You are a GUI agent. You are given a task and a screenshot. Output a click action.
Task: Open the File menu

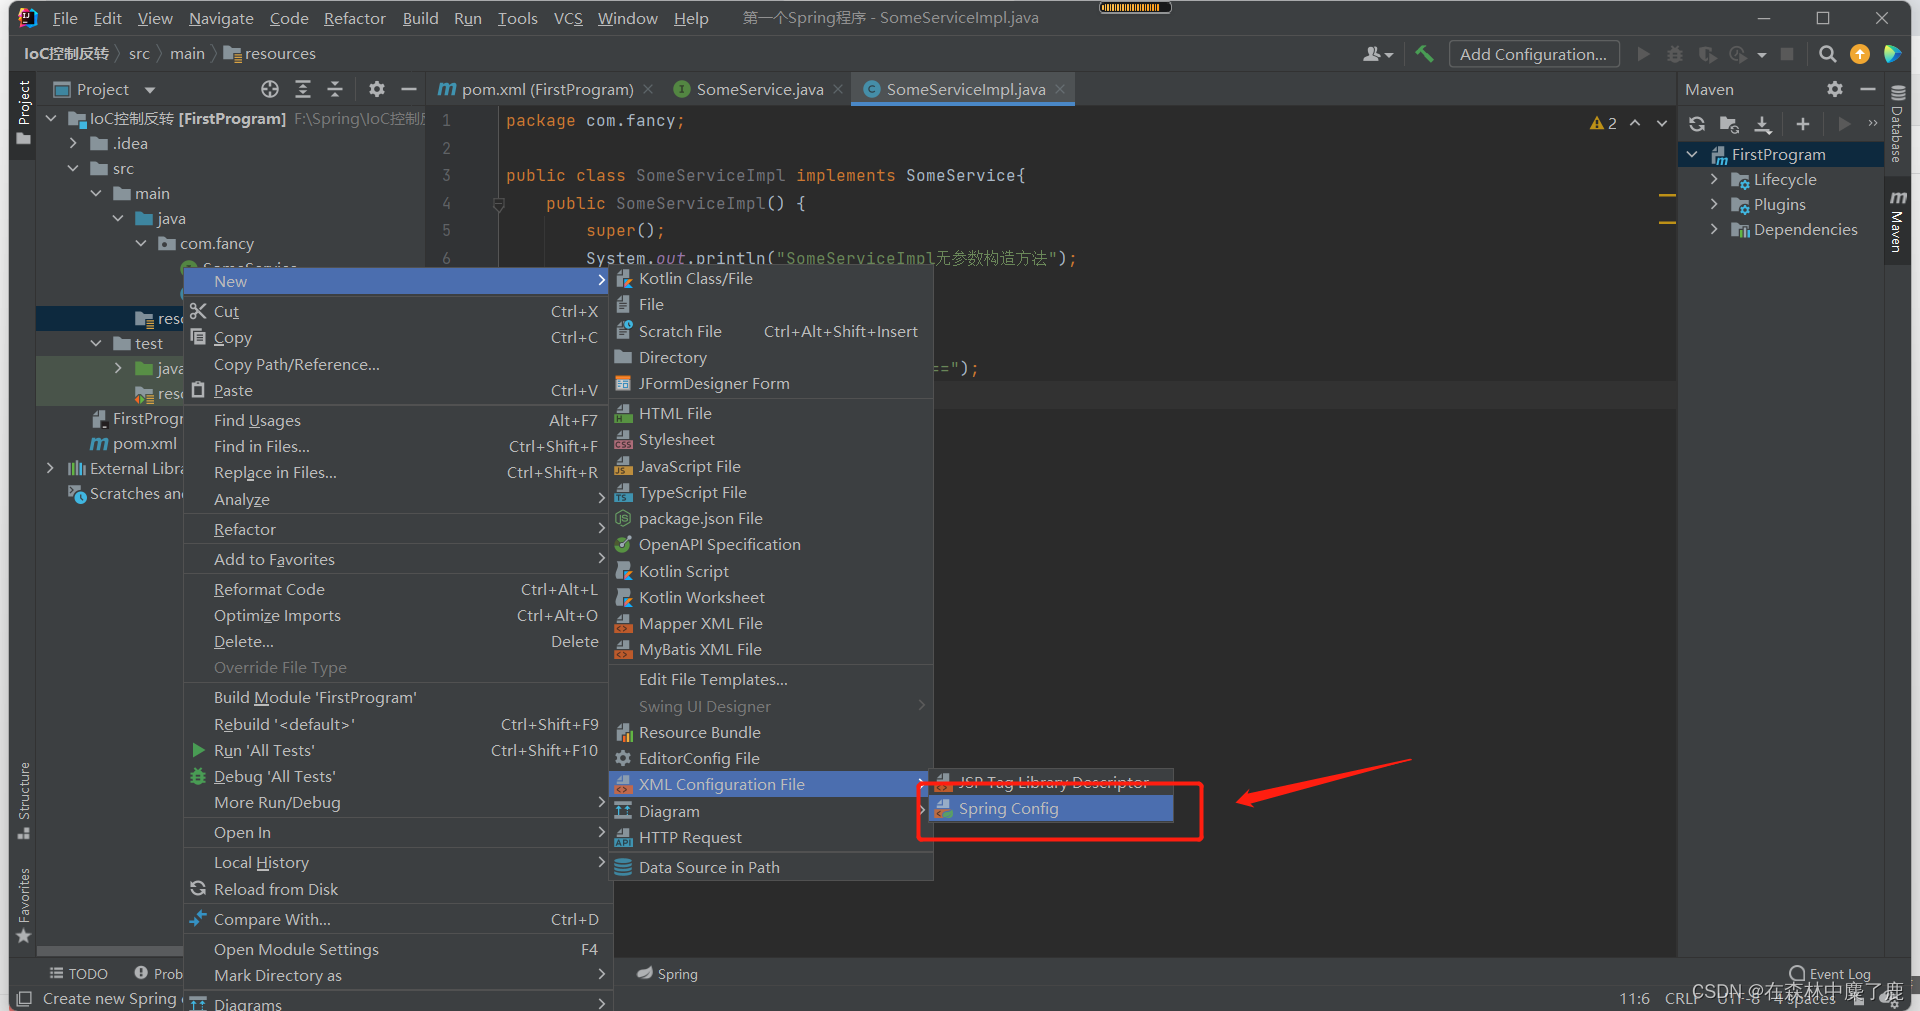[65, 18]
